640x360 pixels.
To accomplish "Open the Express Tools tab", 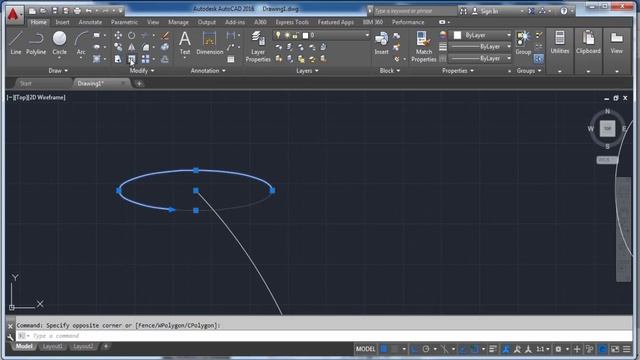I will tap(292, 22).
